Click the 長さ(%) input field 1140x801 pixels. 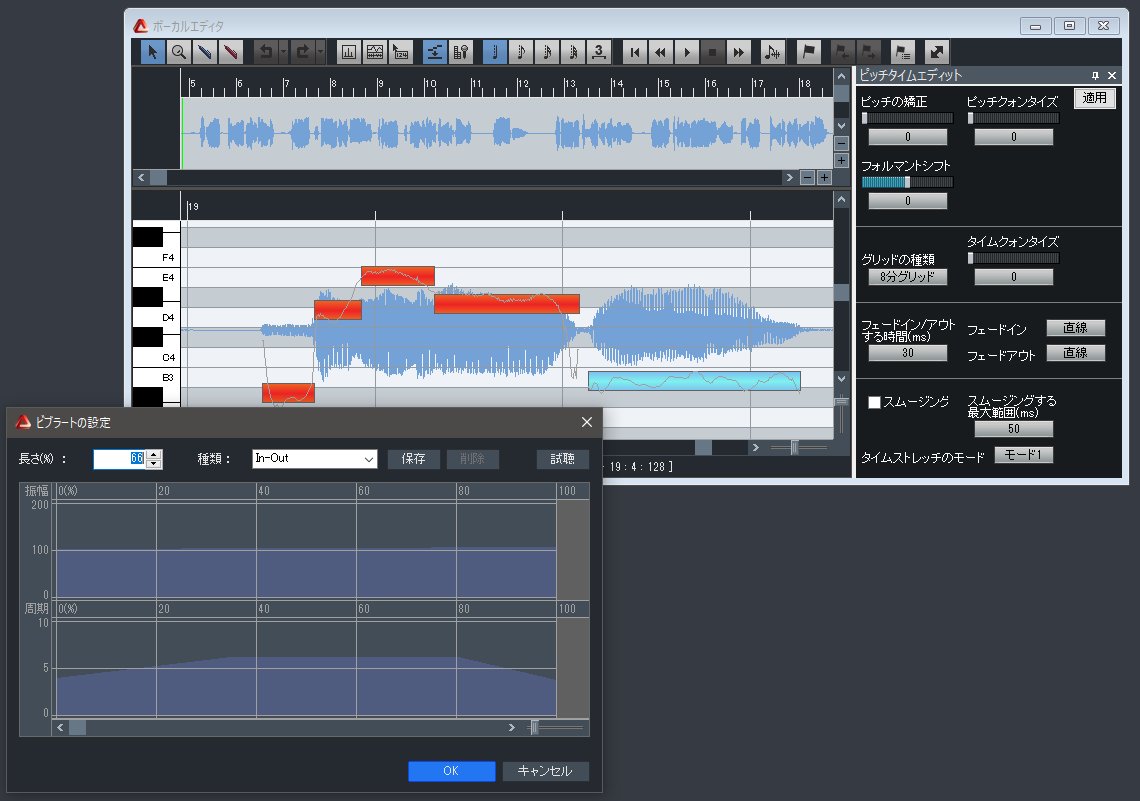(119, 459)
